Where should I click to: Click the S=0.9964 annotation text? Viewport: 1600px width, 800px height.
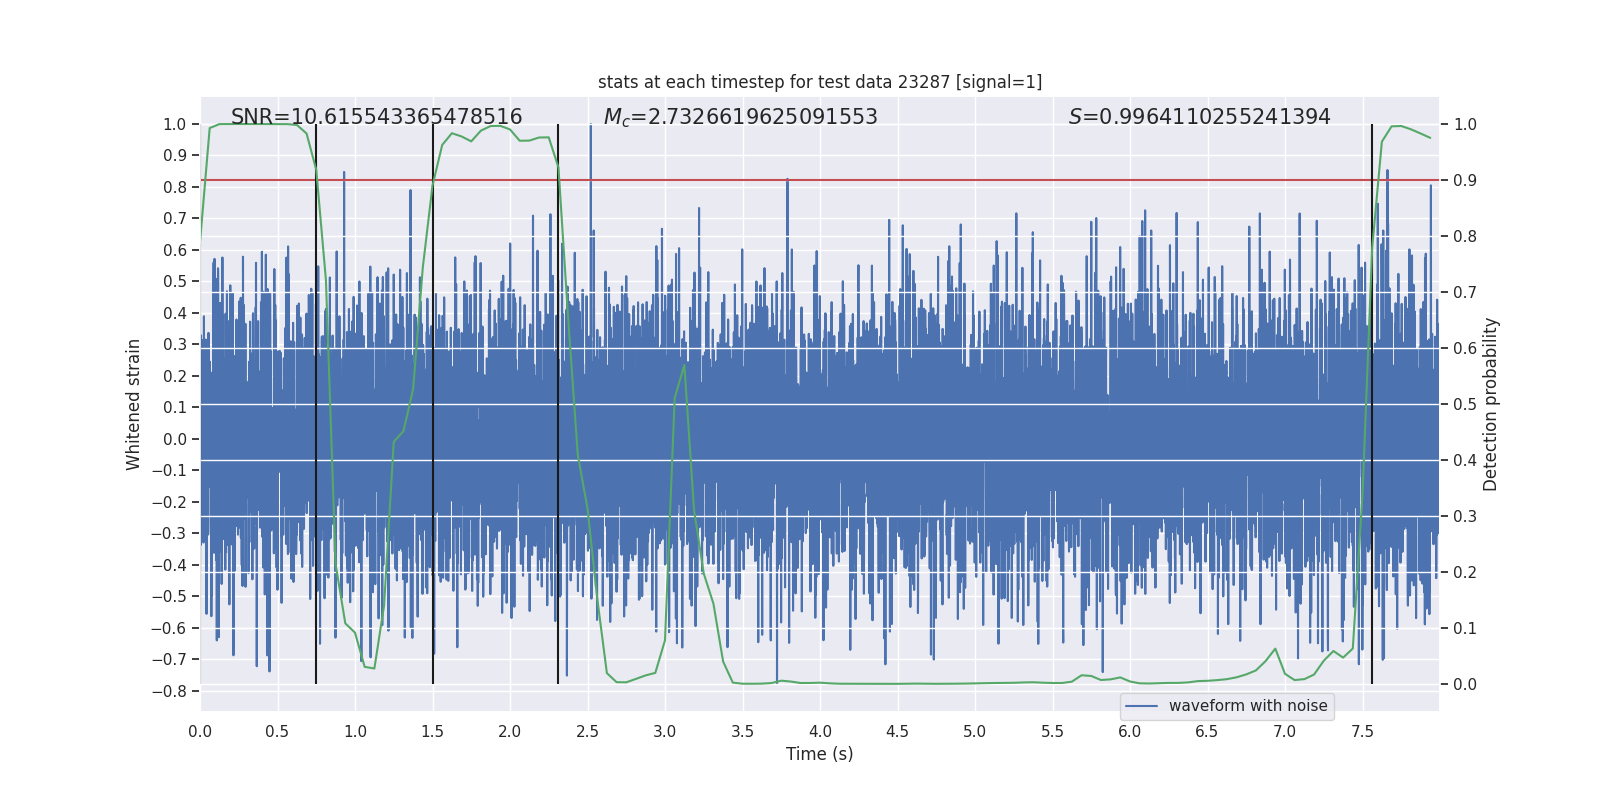(x=1199, y=117)
